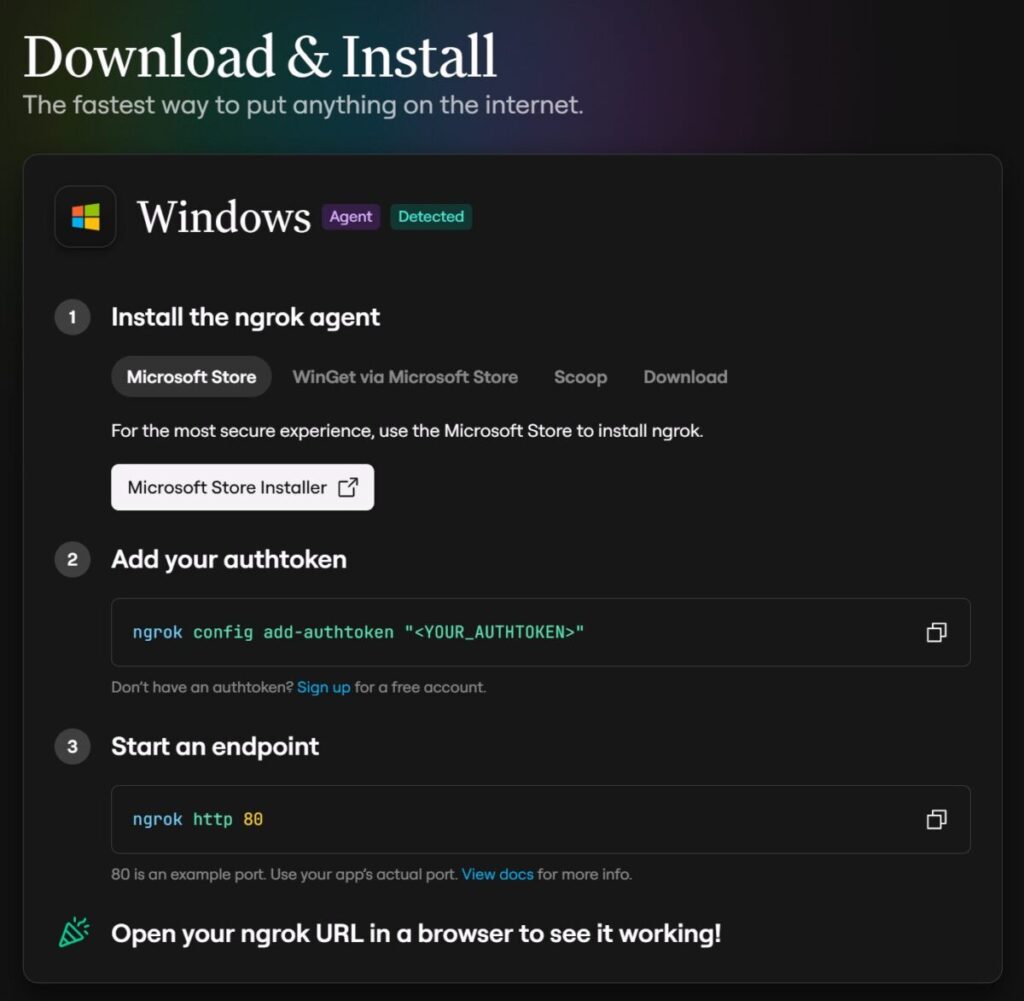Screen dimensions: 1024x1001
Task: Open the View docs link
Action: 497,874
